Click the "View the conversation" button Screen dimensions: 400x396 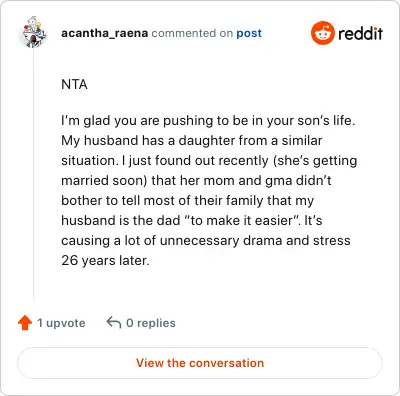200,363
